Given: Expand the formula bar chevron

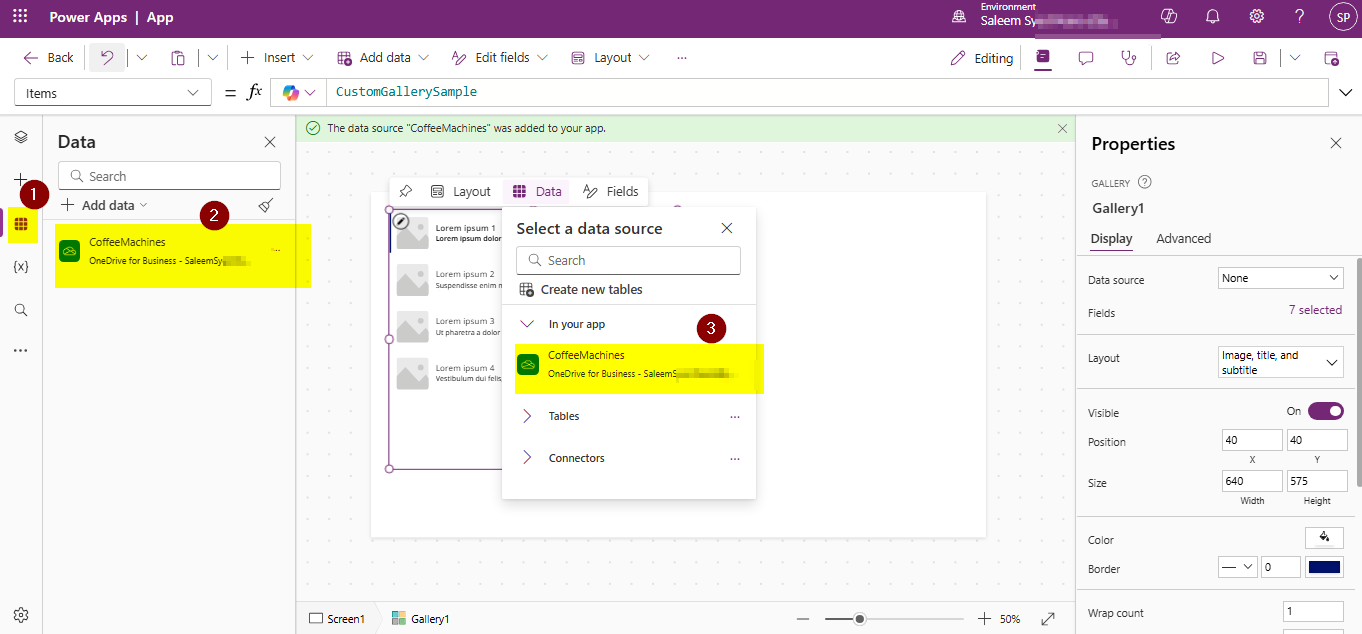Looking at the screenshot, I should [x=1346, y=93].
